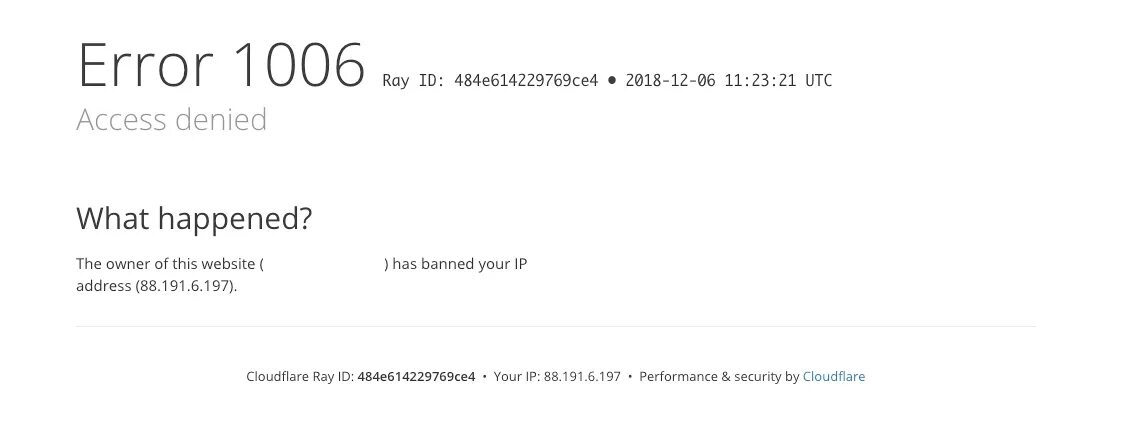The height and width of the screenshot is (446, 1124).
Task: Click the Ray ID value beside the heading
Action: (525, 80)
